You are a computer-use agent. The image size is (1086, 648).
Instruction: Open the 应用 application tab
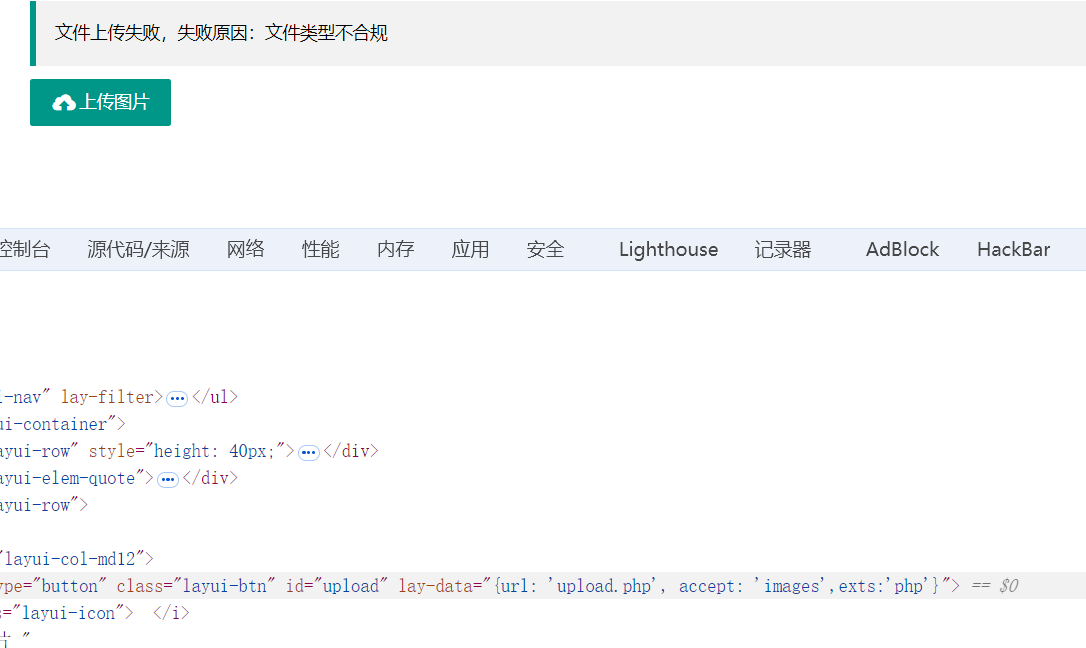point(470,249)
